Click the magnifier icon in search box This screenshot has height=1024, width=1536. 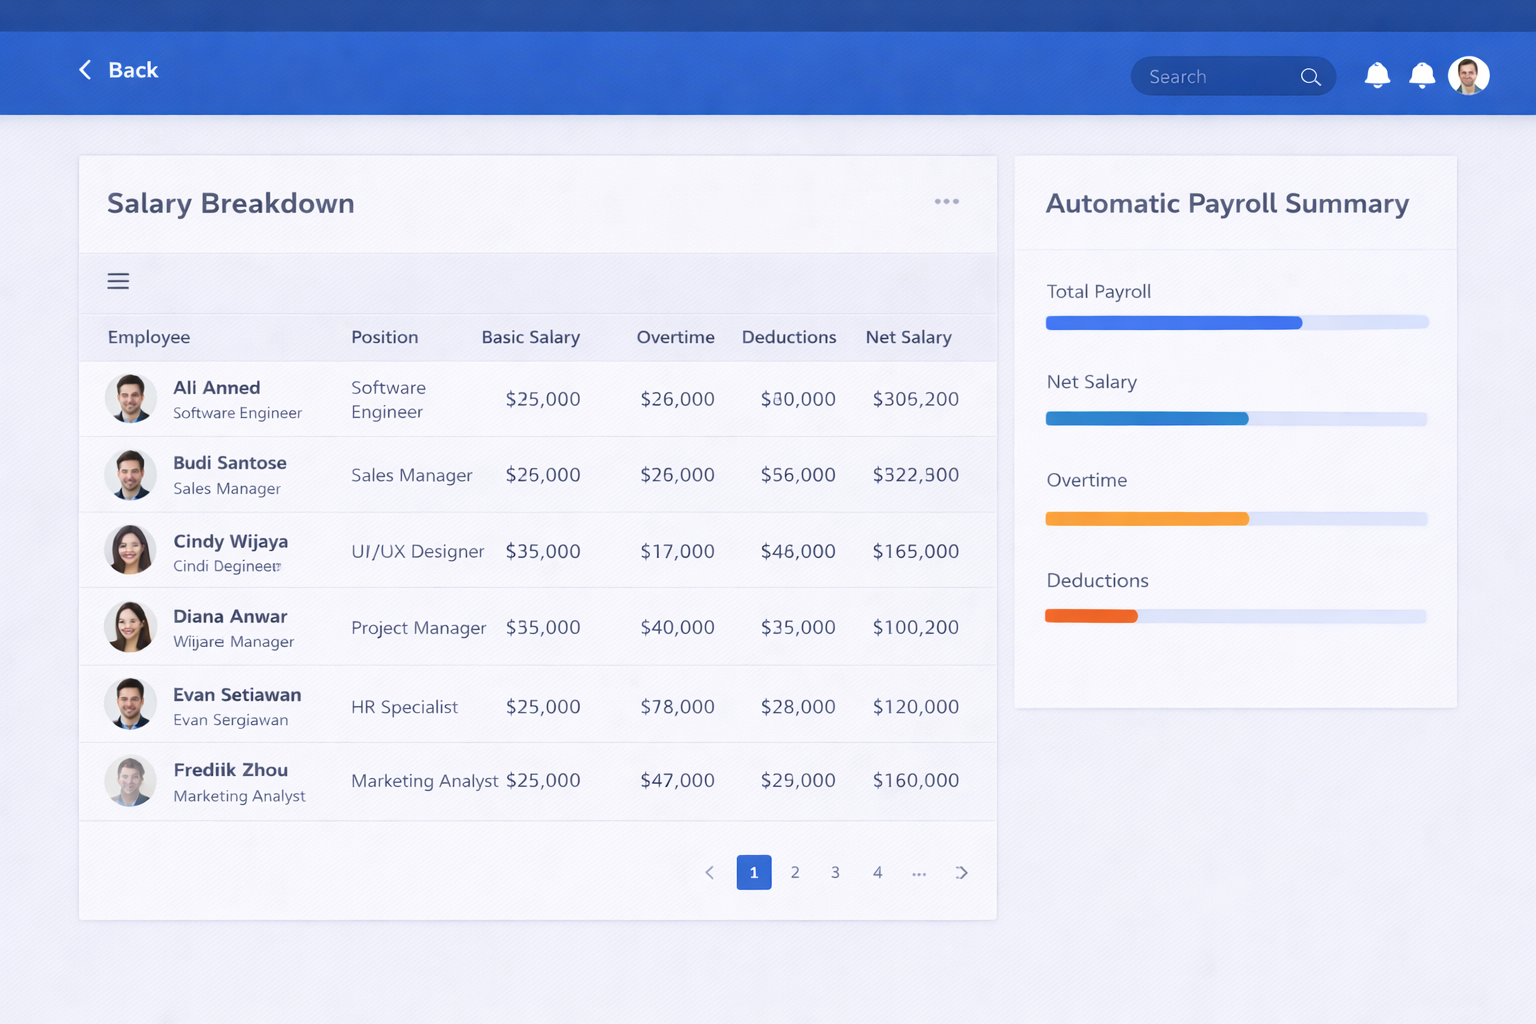(x=1310, y=77)
